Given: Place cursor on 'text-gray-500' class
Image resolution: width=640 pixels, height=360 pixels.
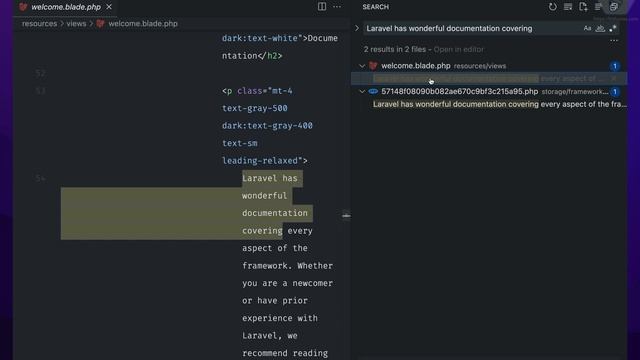Looking at the screenshot, I should (255, 108).
